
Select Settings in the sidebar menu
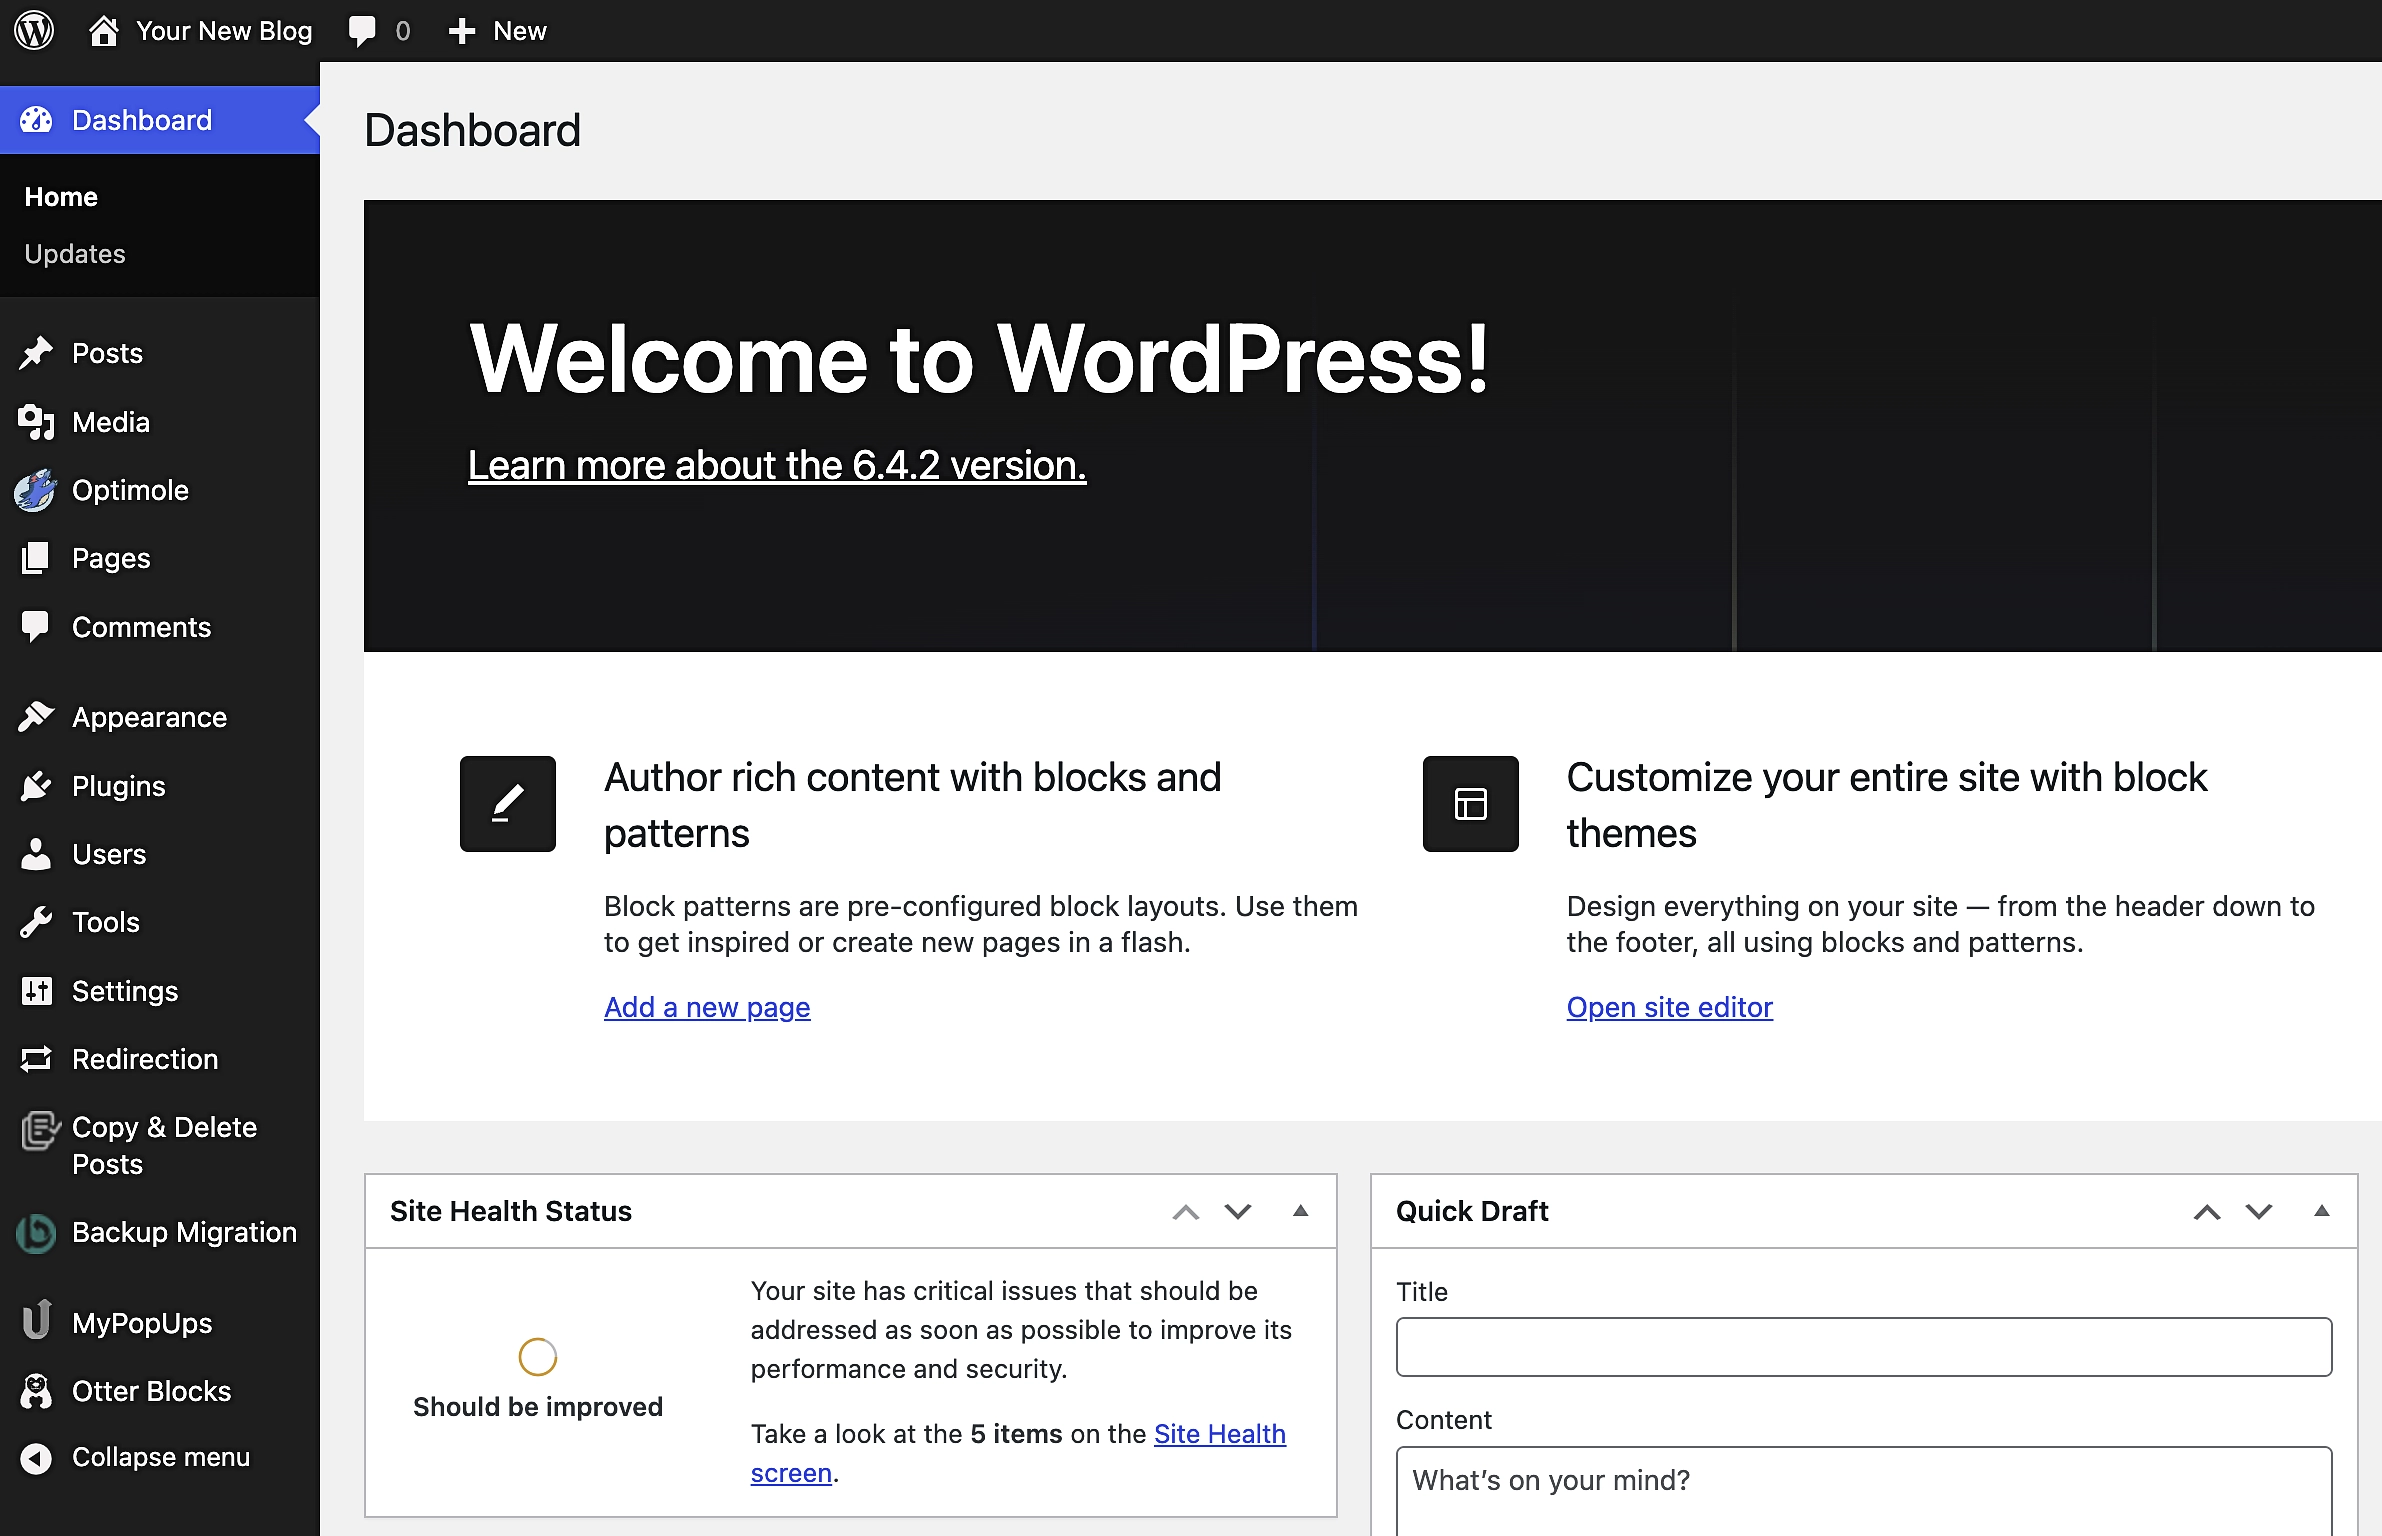(37, 991)
